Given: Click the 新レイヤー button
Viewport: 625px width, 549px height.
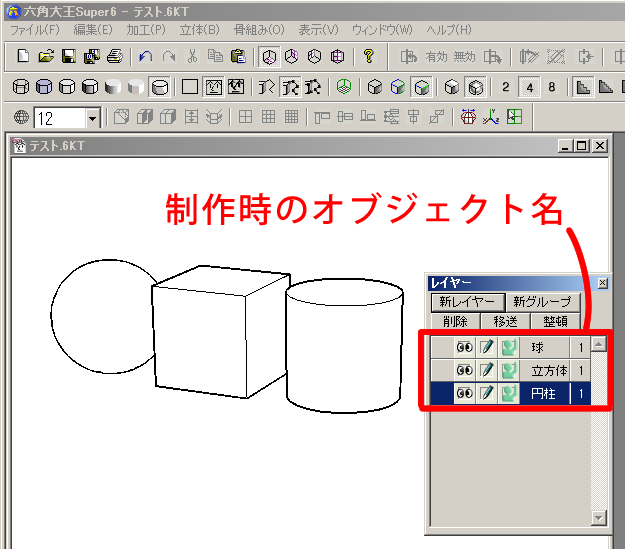Looking at the screenshot, I should tap(466, 302).
